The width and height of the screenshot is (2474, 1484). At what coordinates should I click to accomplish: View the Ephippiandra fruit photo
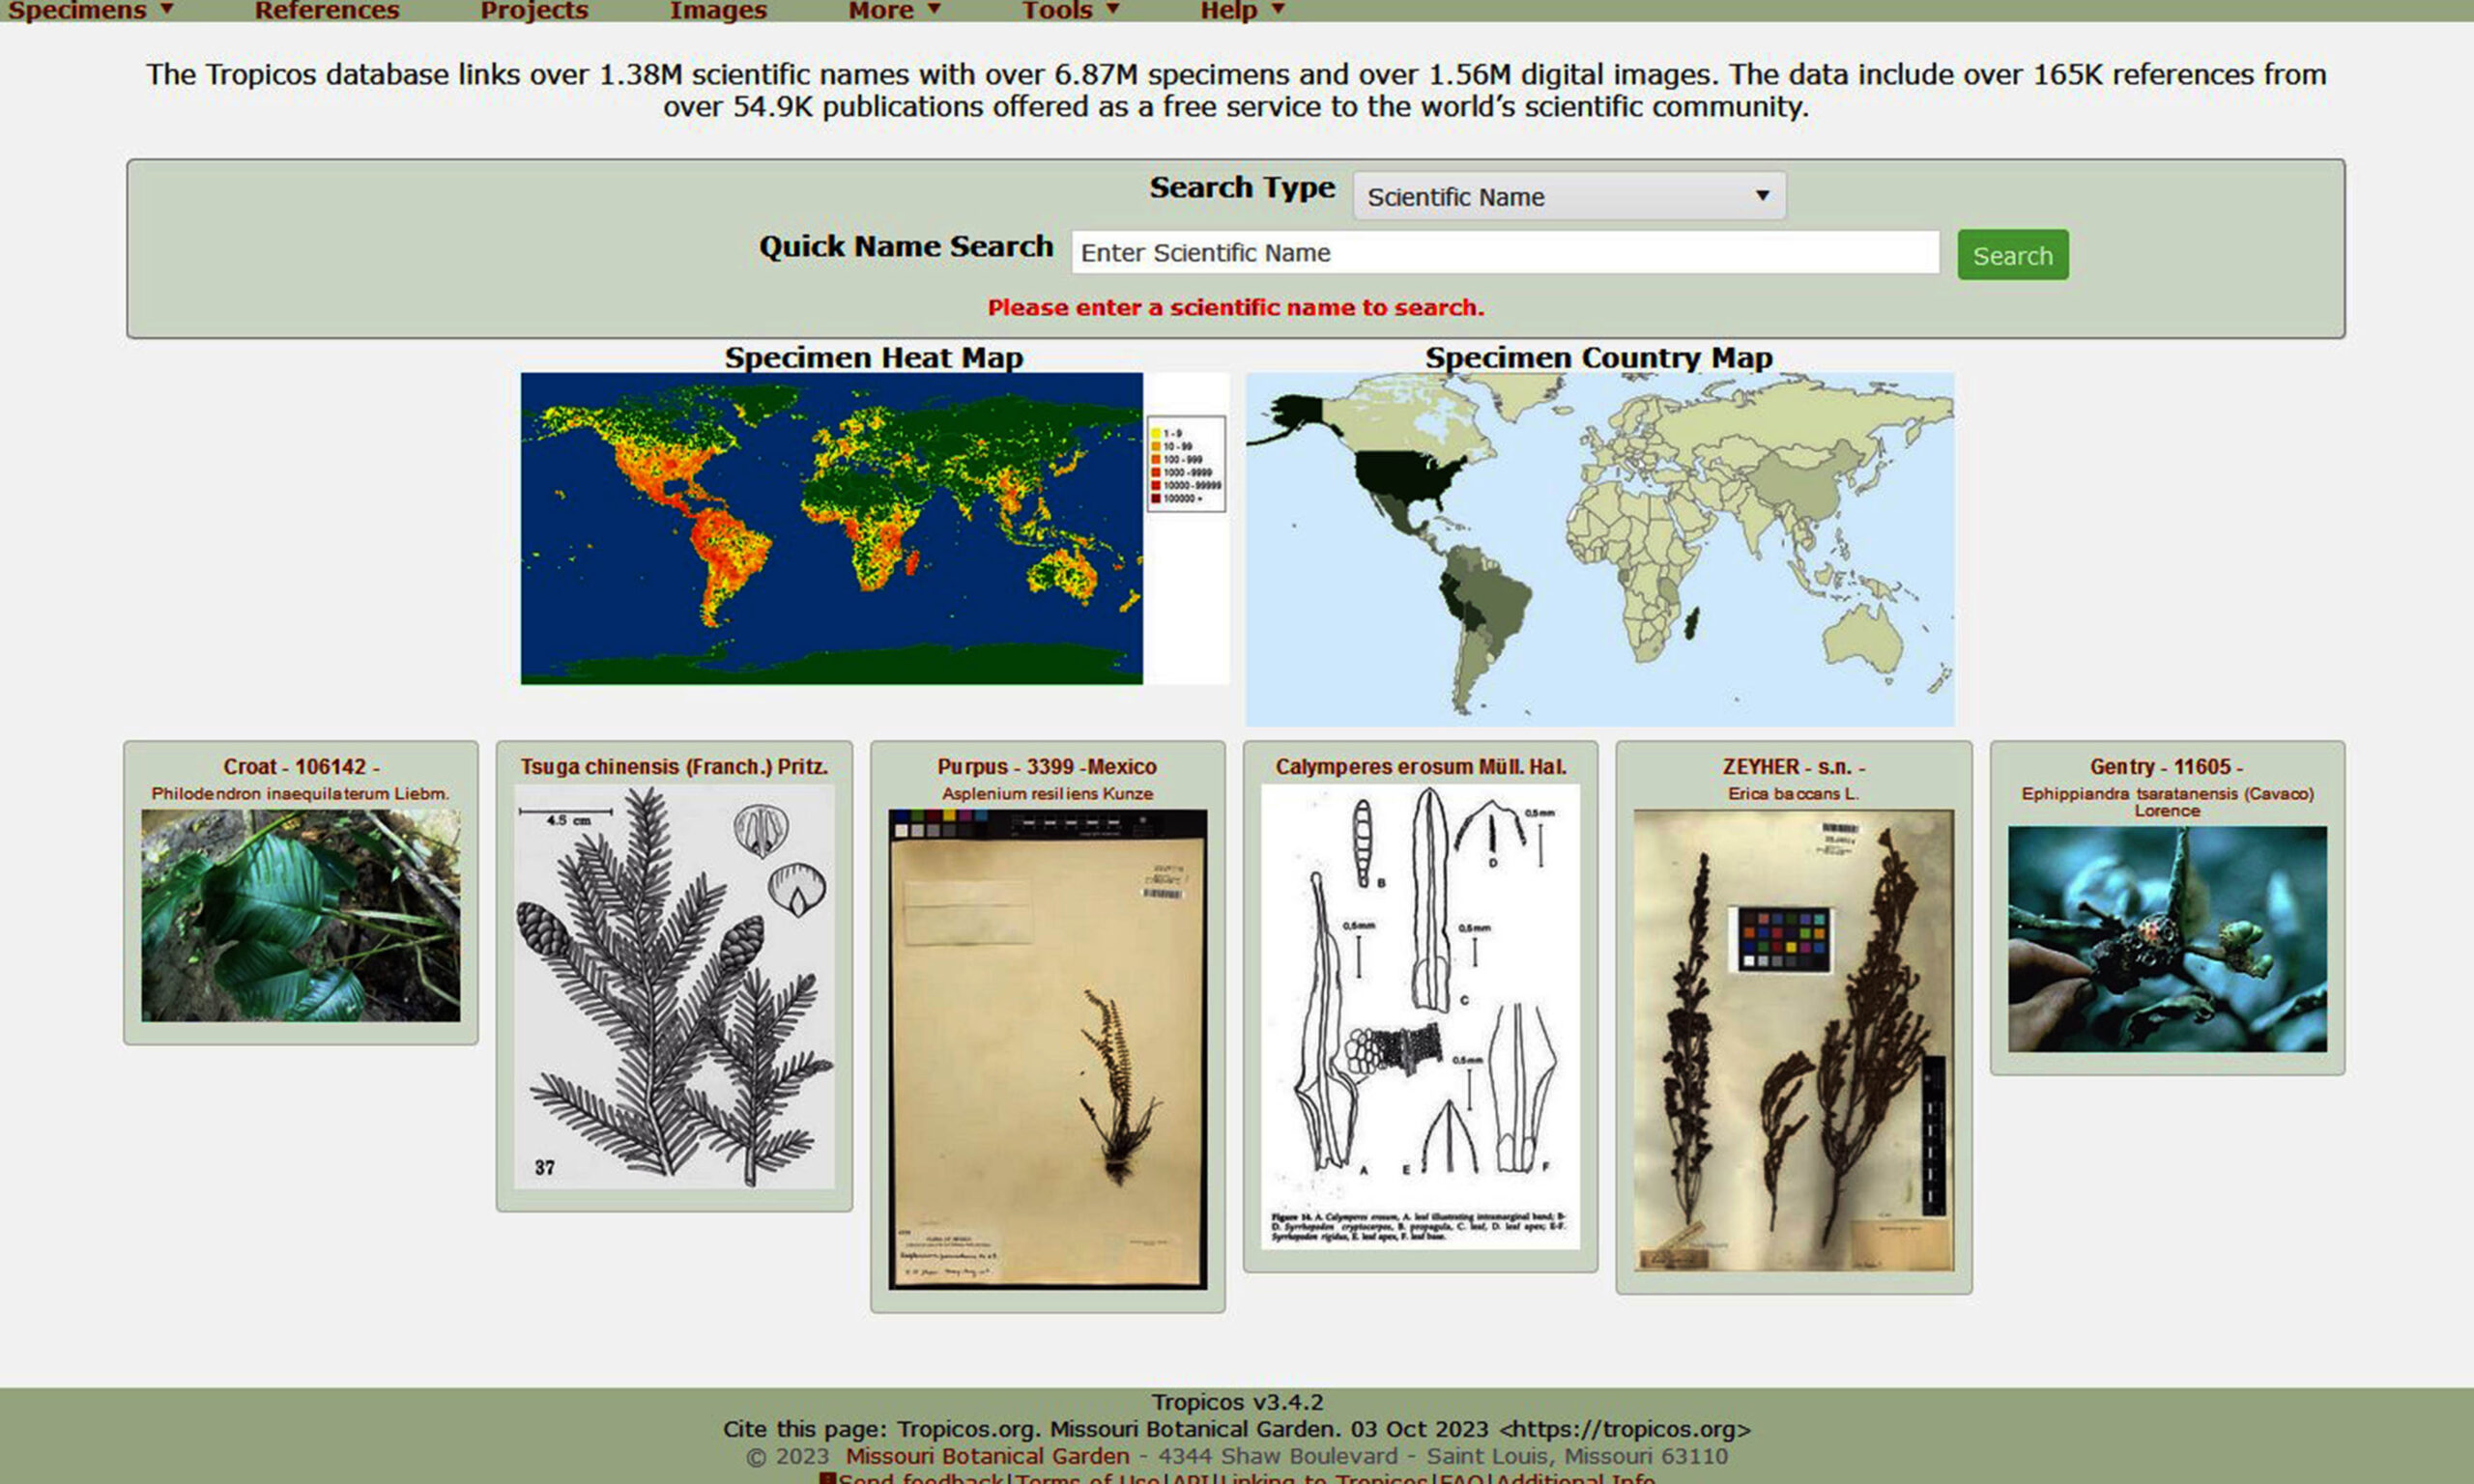point(2167,939)
